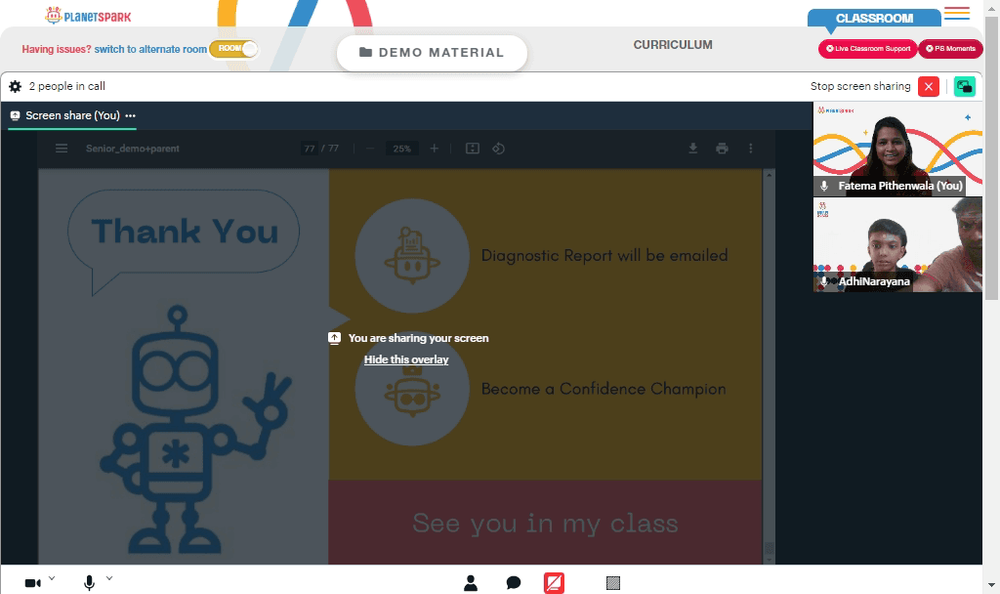The width and height of the screenshot is (1000, 594).
Task: Zoom out PDF with minus icon
Action: 370,149
